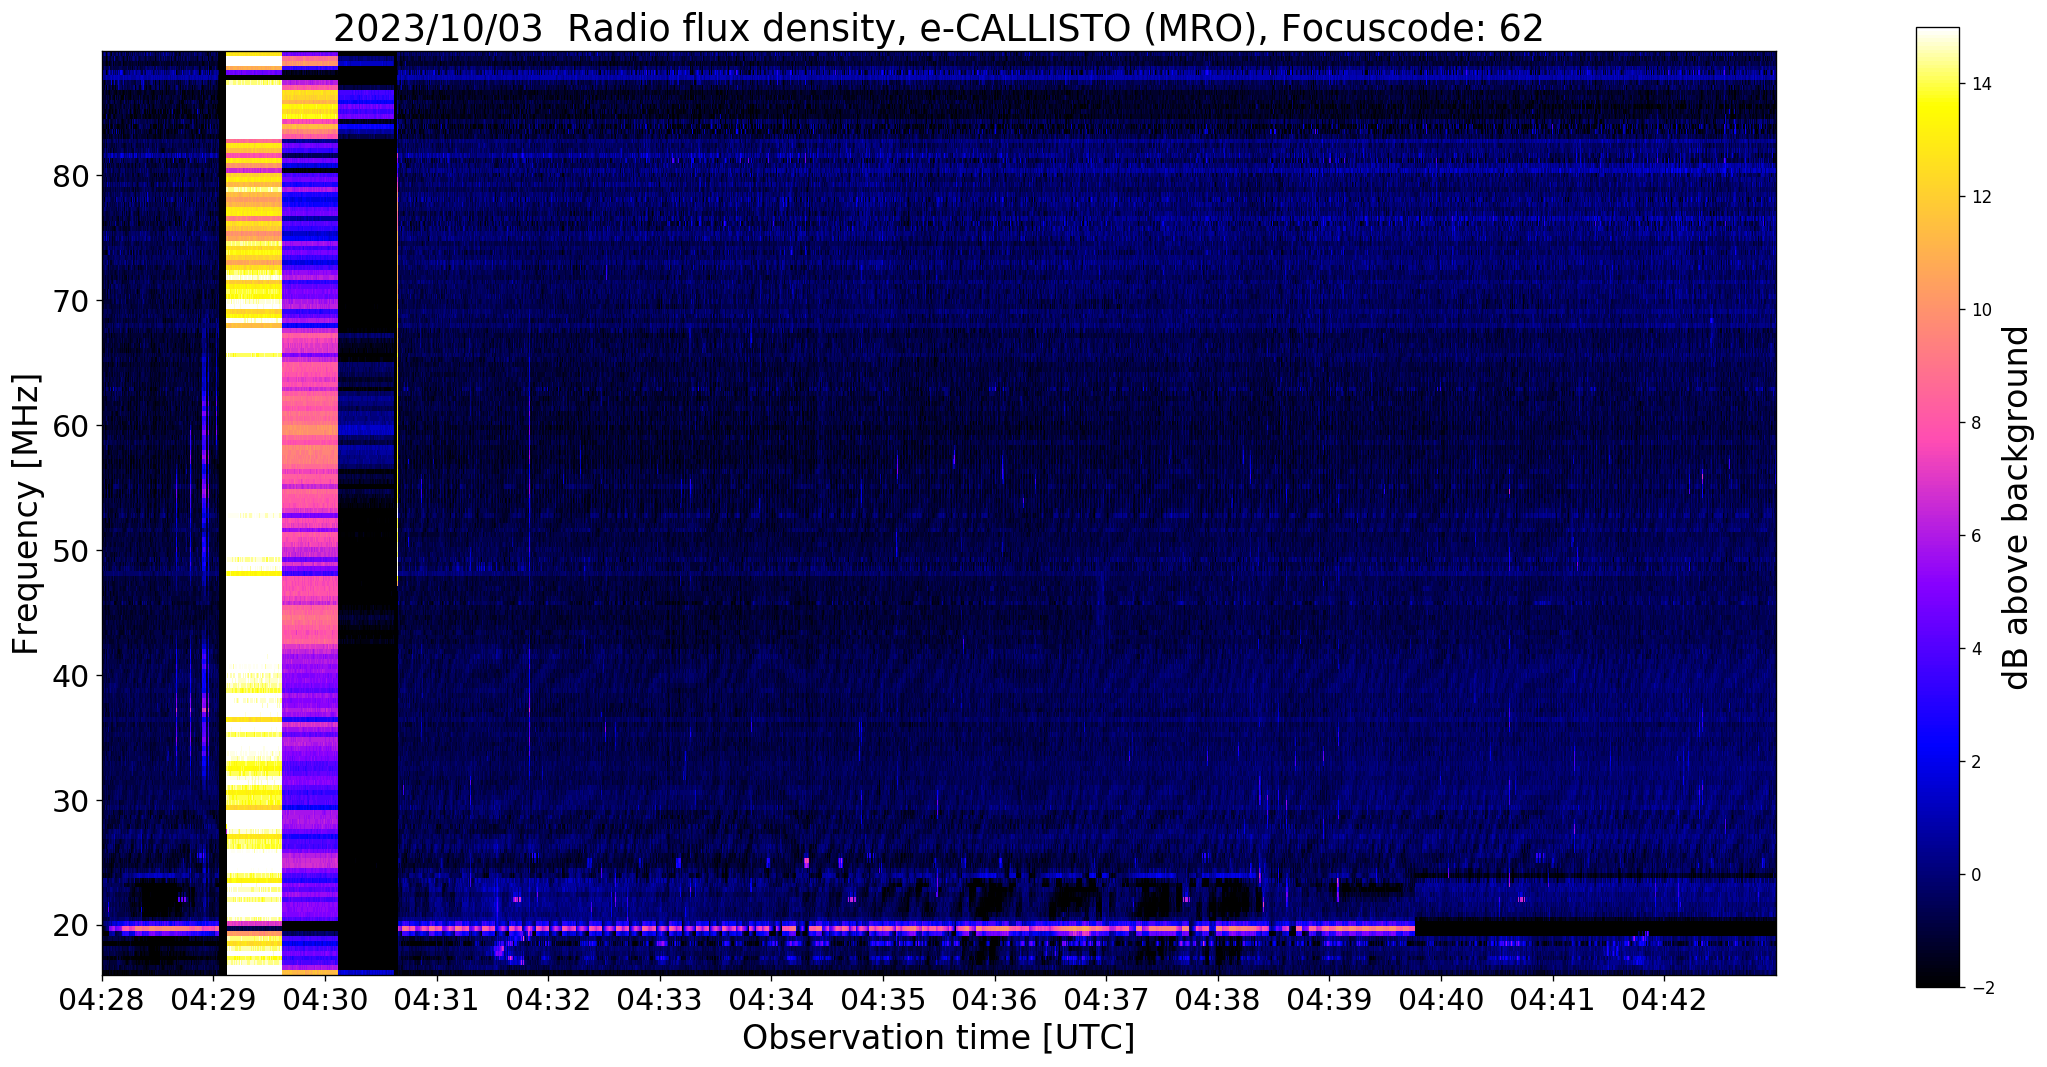This screenshot has width=2047, height=1067.
Task: Click the 30 MHz frequency tick label
Action: point(71,801)
